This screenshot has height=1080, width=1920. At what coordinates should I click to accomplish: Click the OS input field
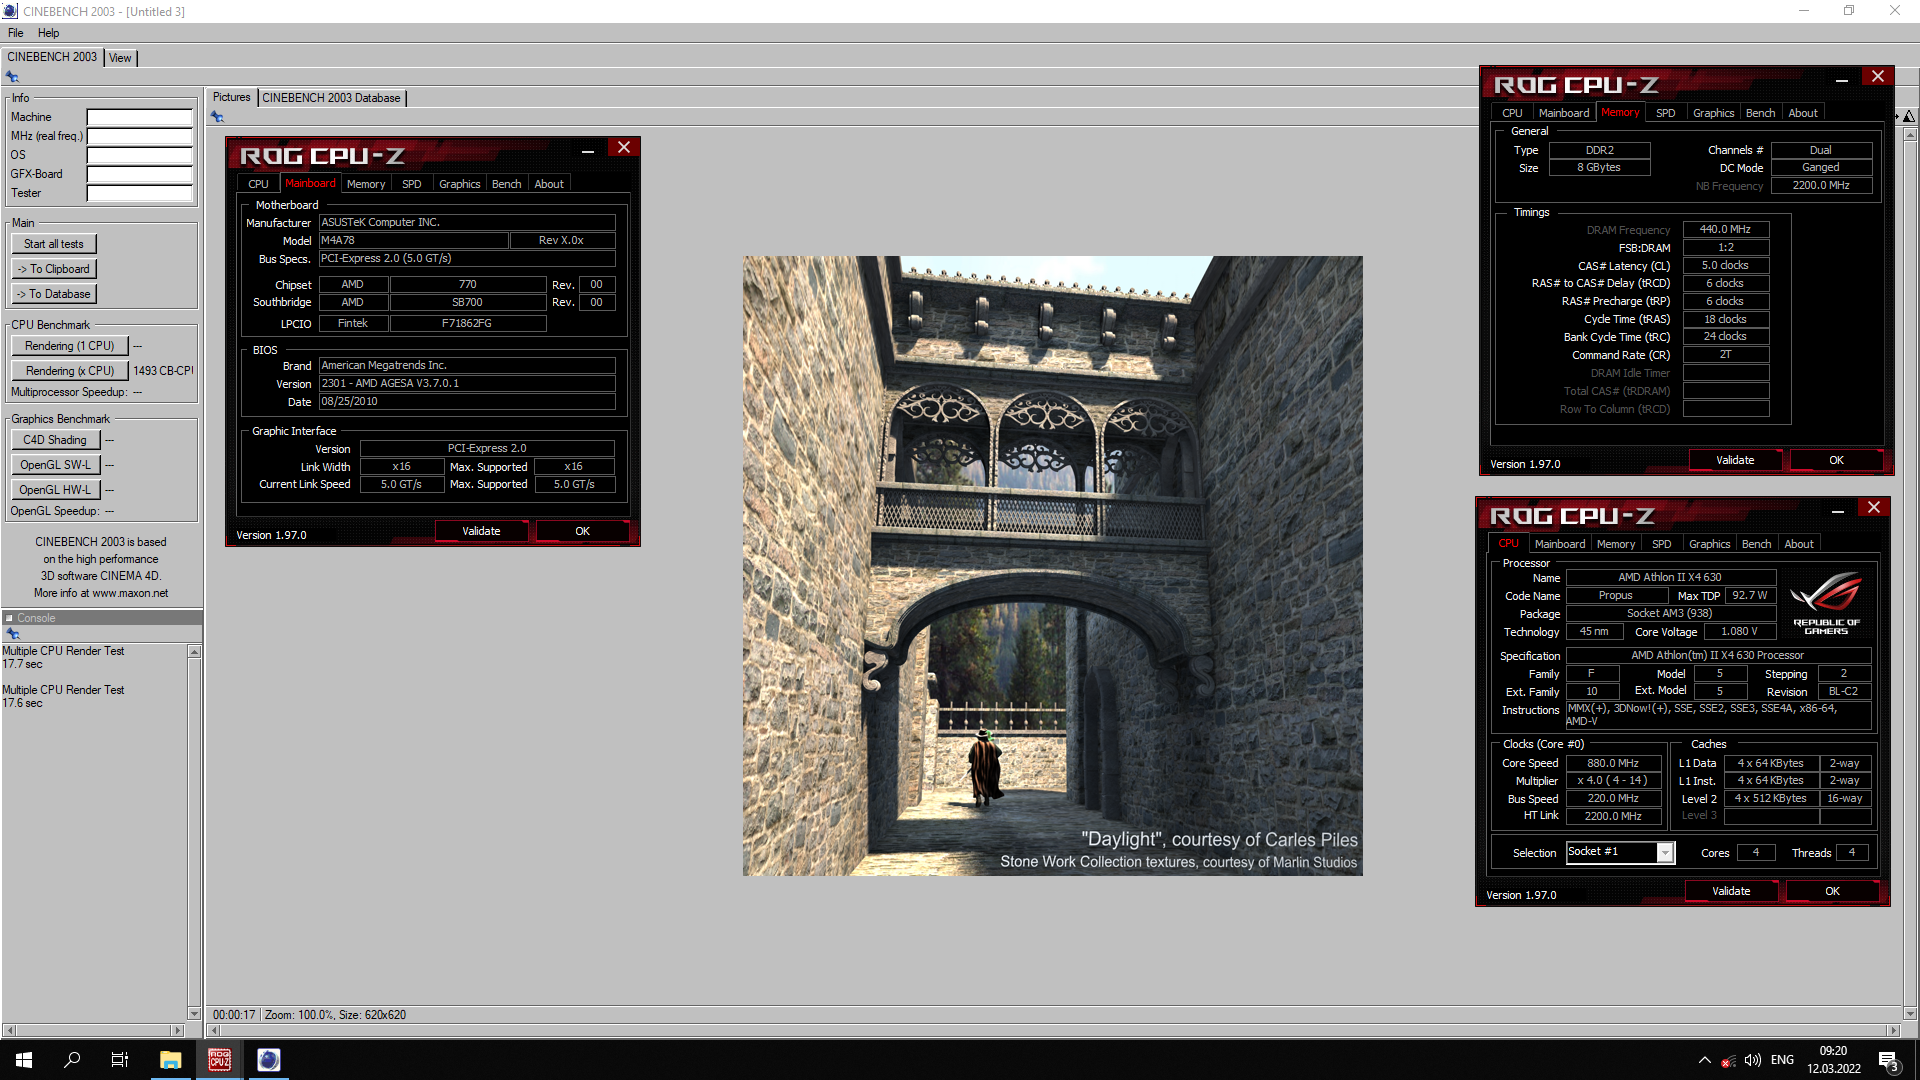click(x=139, y=155)
